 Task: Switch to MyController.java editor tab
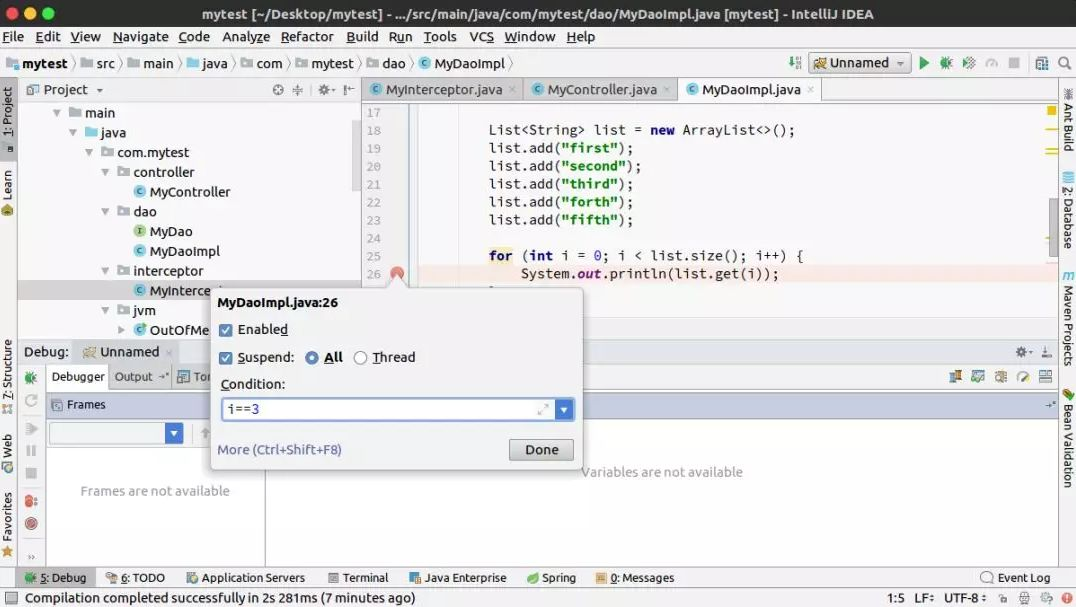[601, 90]
